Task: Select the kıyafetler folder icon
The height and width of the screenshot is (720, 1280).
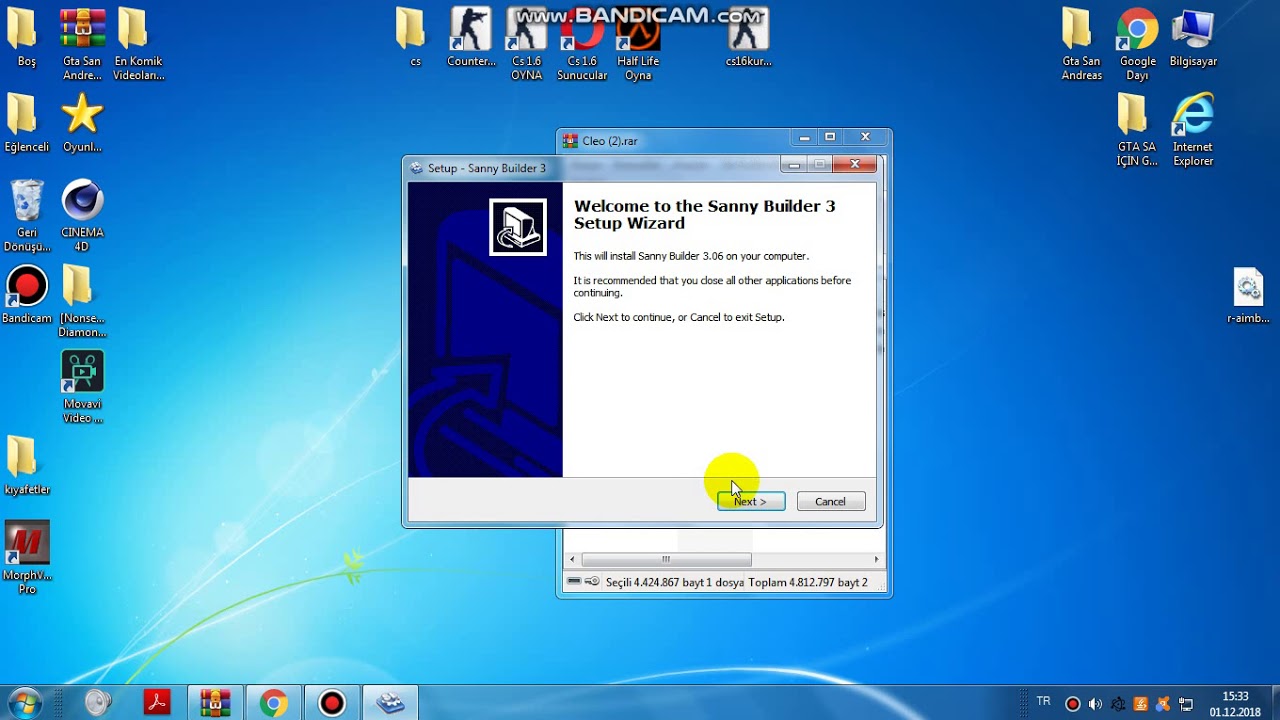Action: coord(27,467)
